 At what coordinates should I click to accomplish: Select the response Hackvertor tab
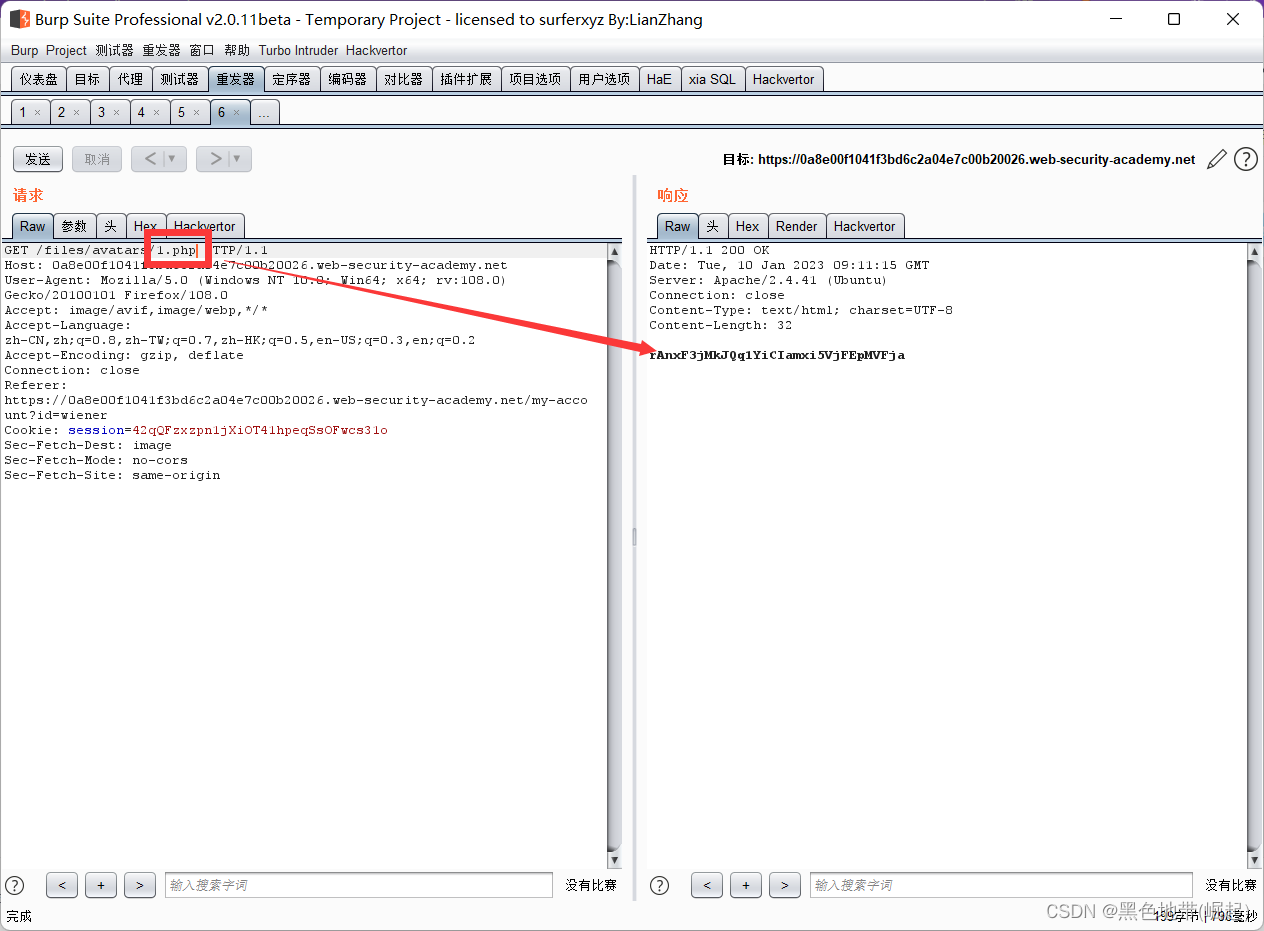point(865,226)
